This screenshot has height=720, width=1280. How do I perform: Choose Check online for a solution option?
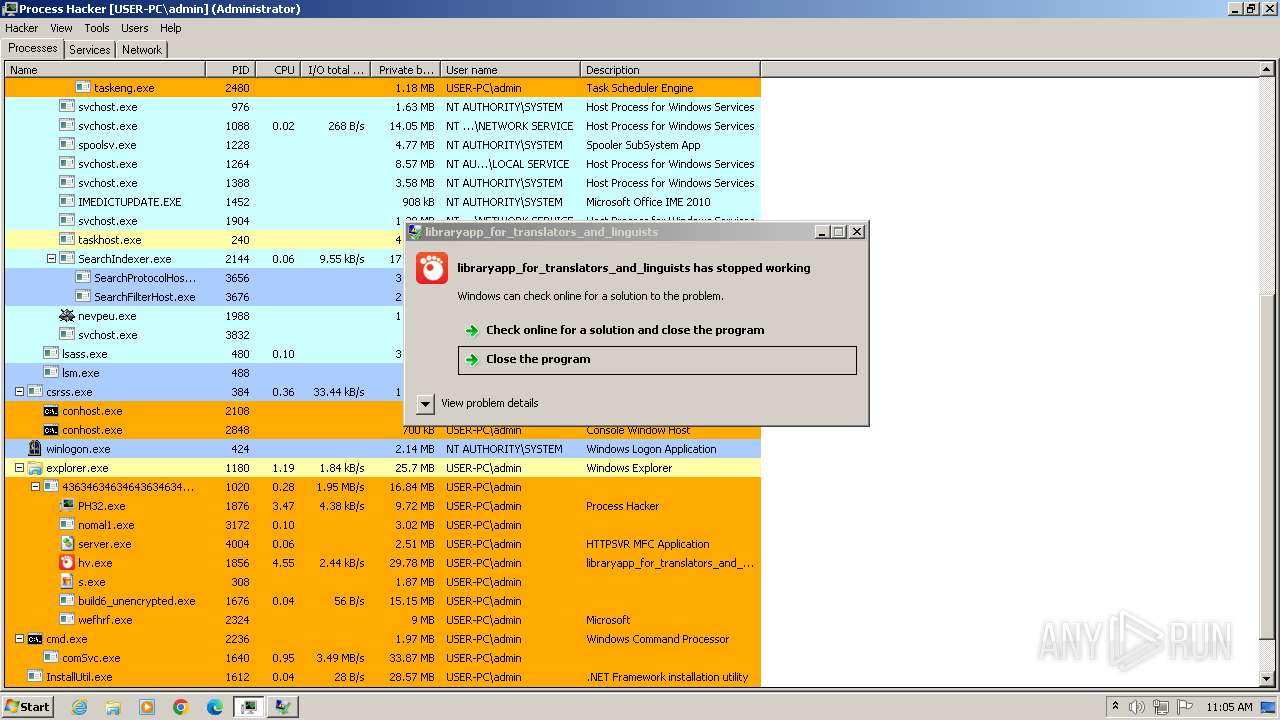point(657,330)
